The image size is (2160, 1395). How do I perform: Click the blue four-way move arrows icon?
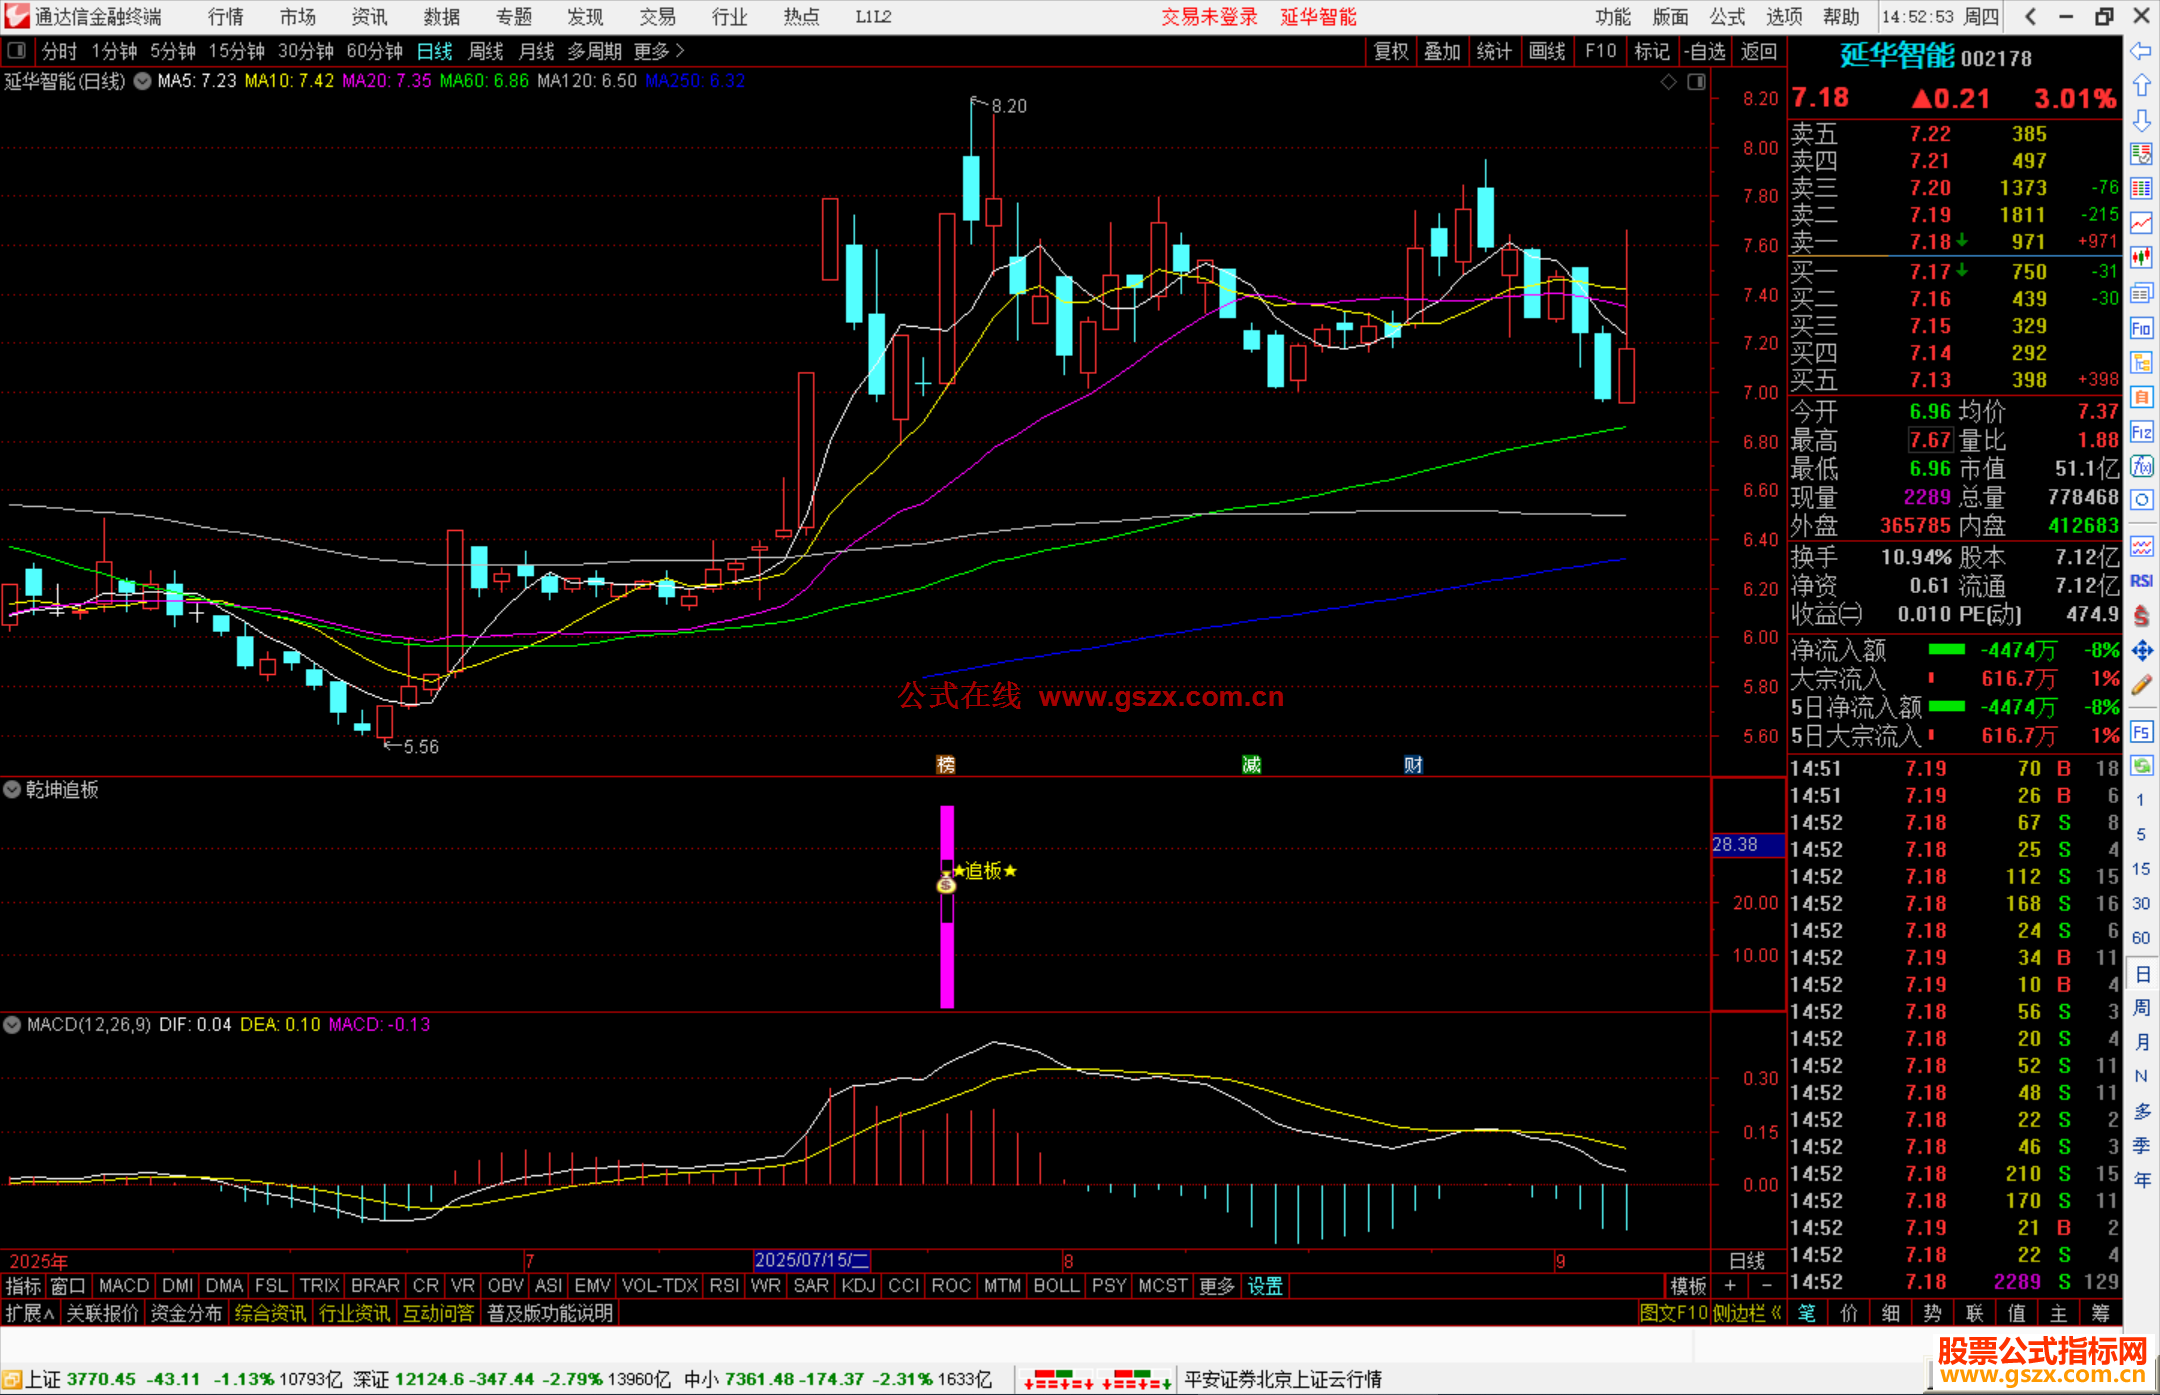tap(2141, 651)
